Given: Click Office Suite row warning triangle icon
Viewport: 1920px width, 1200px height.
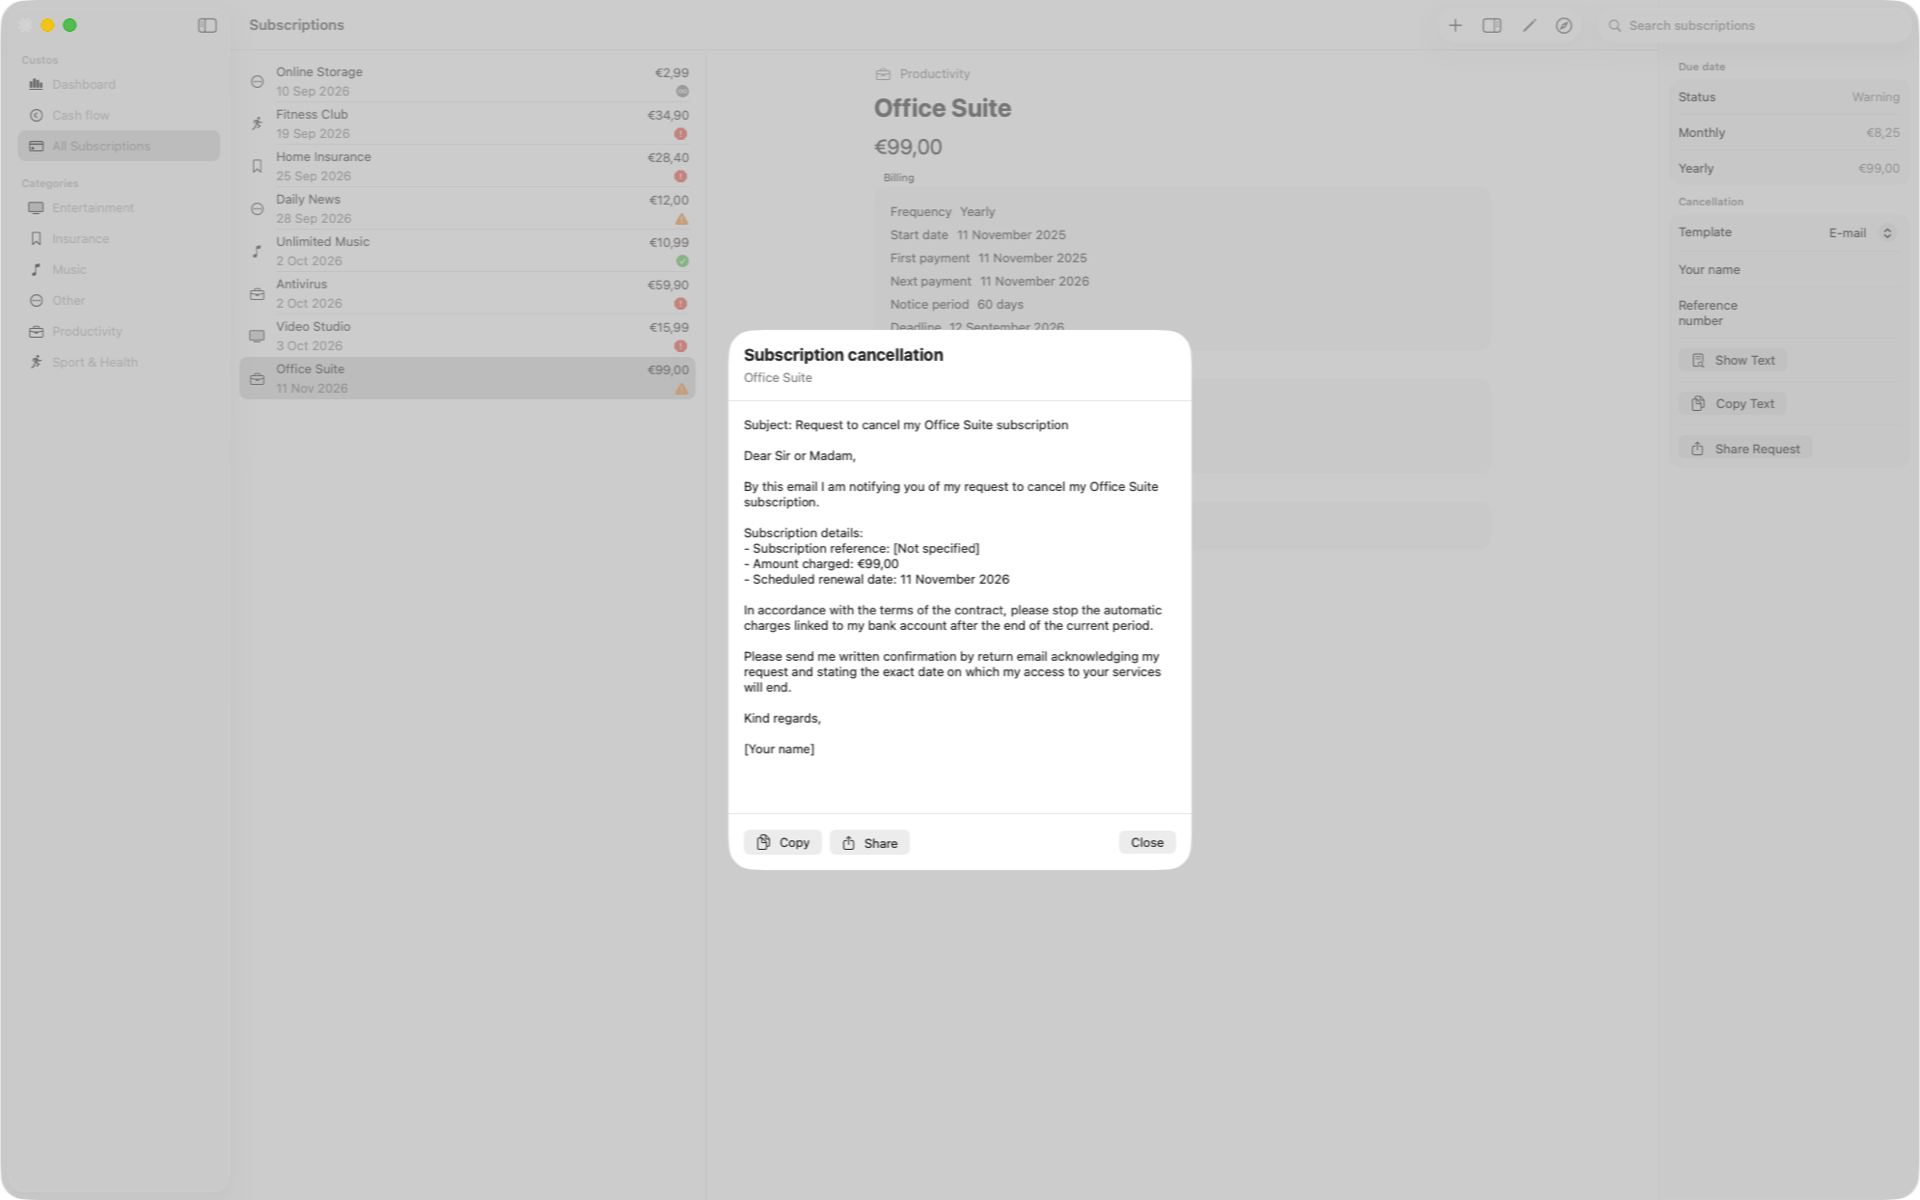Looking at the screenshot, I should point(681,389).
